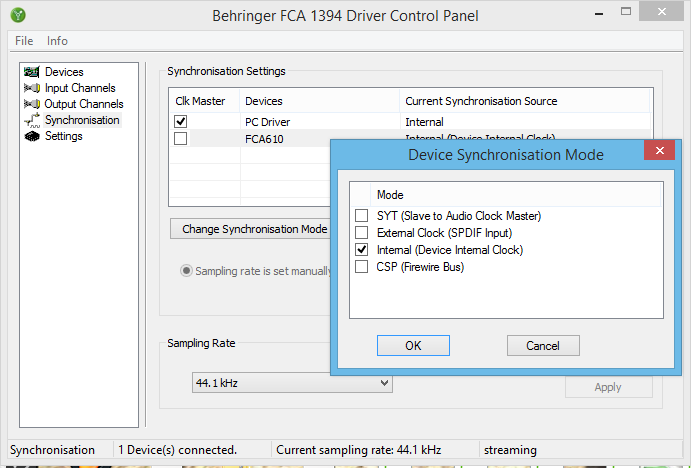The image size is (691, 468).
Task: Click 'Synchronisation' status bar entry
Action: pyautogui.click(x=52, y=450)
